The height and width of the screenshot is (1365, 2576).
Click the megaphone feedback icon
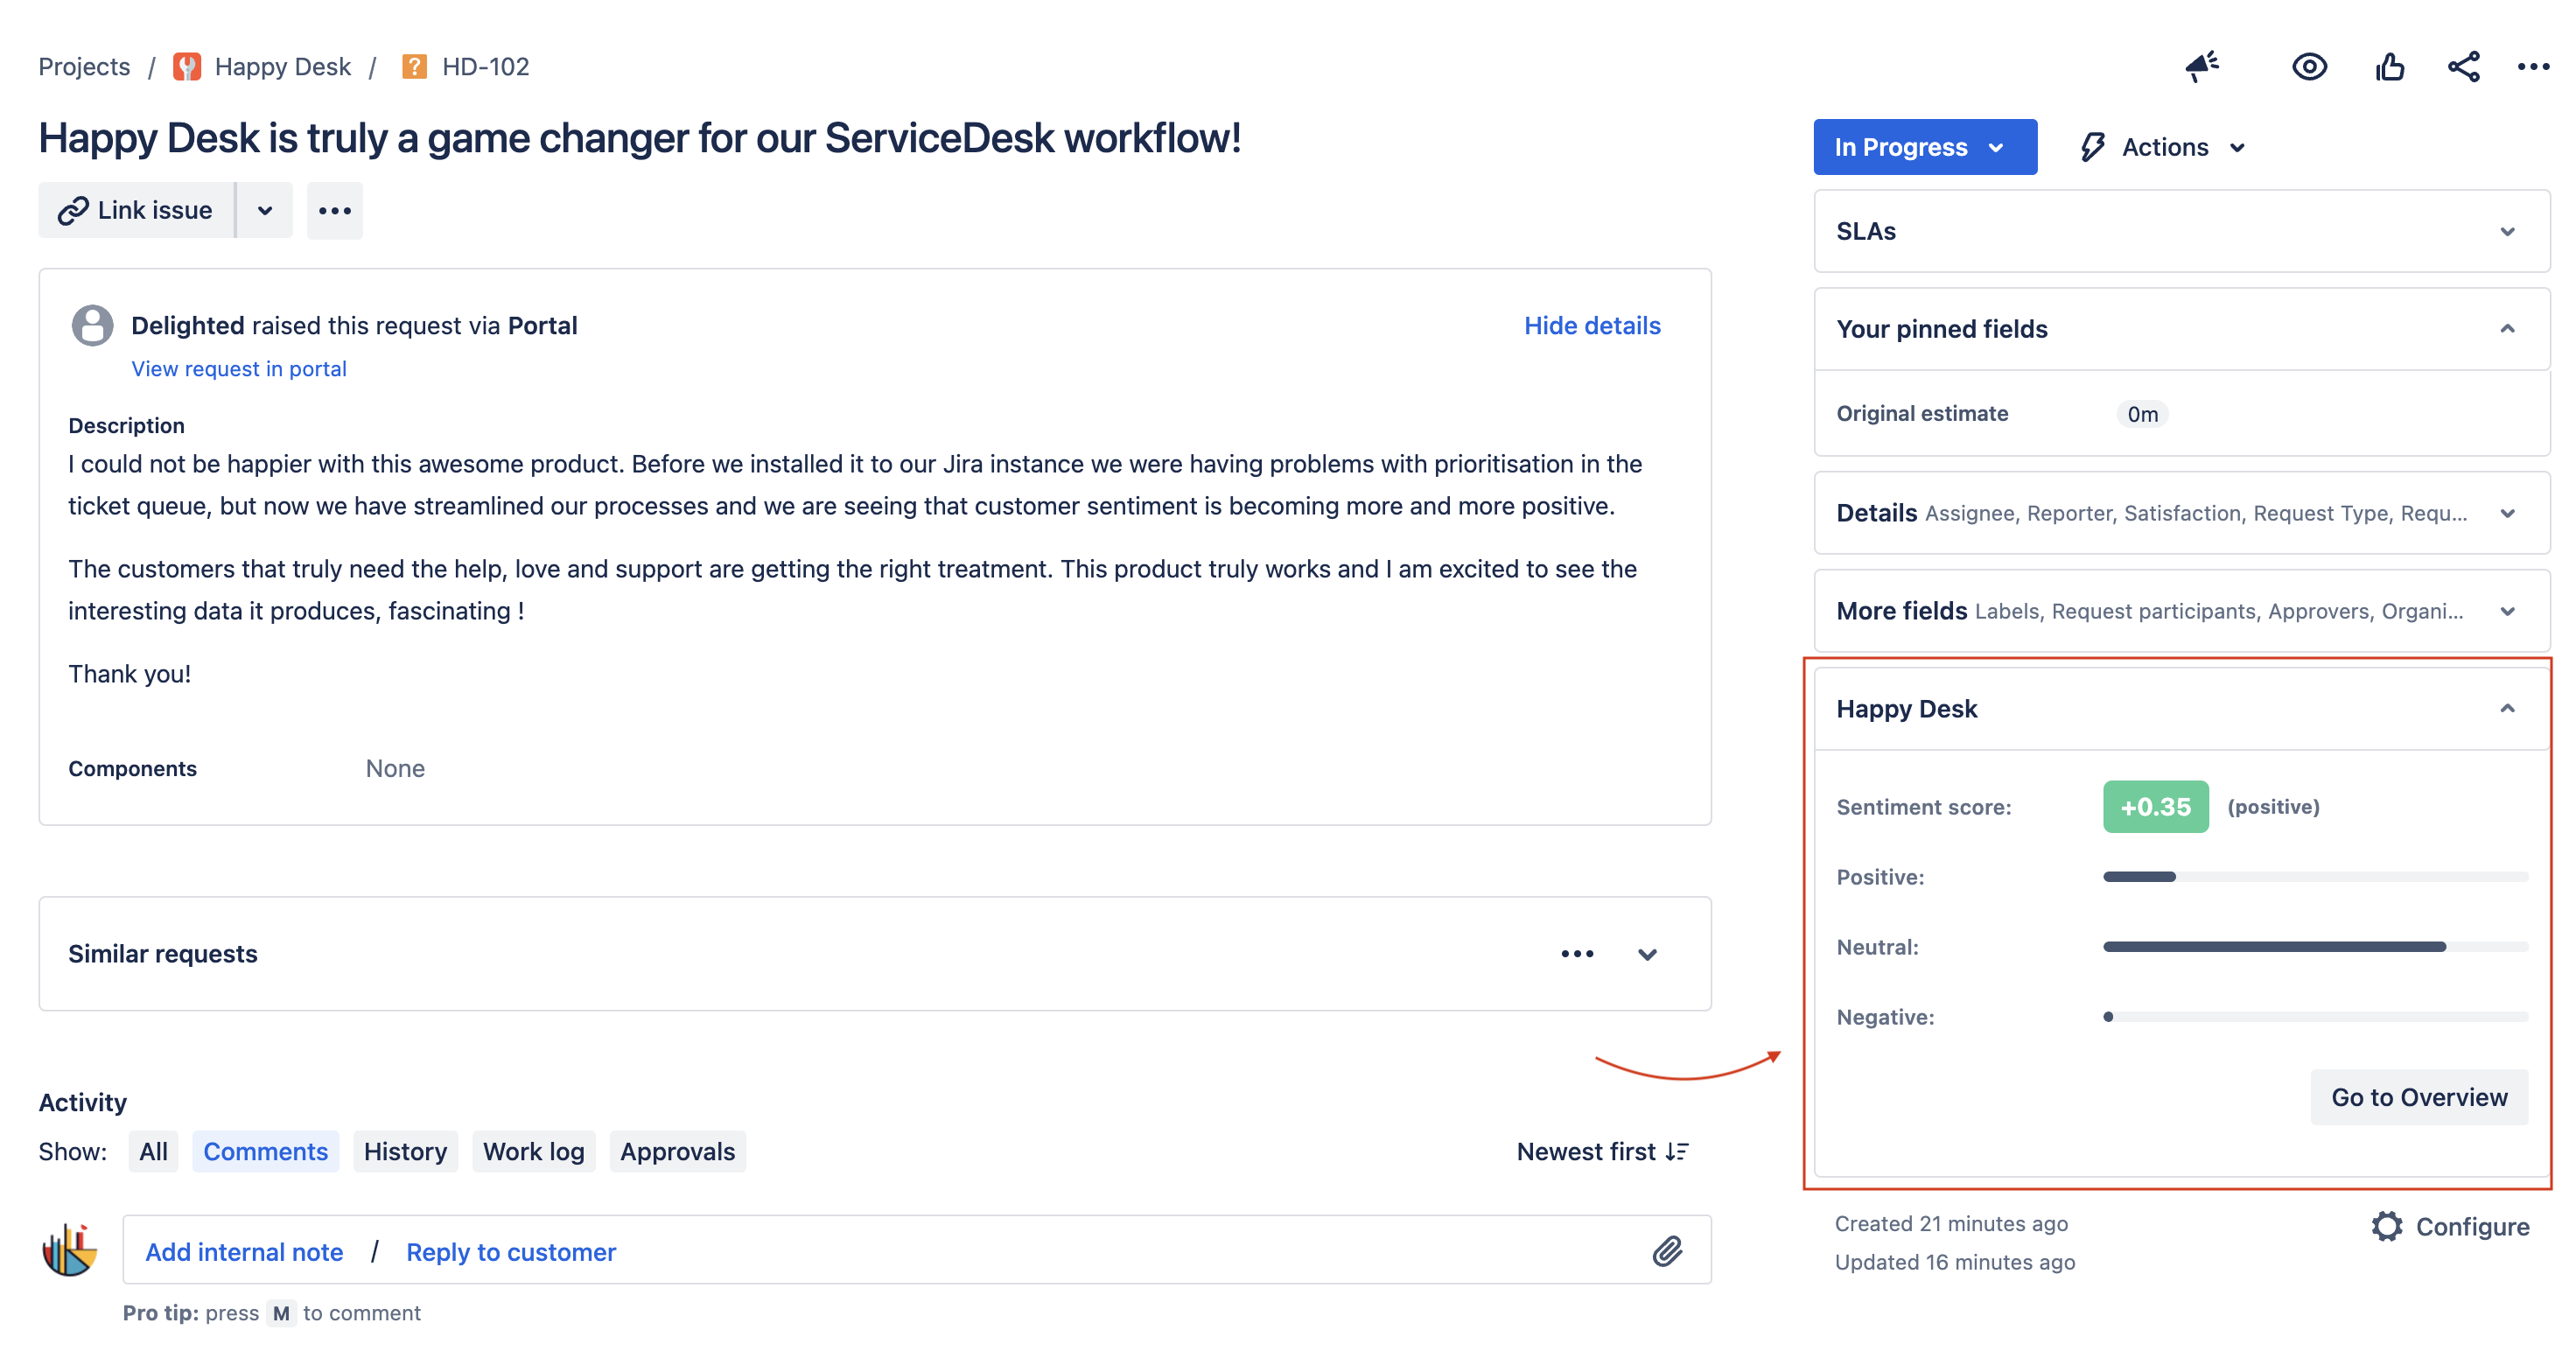coord(2202,66)
